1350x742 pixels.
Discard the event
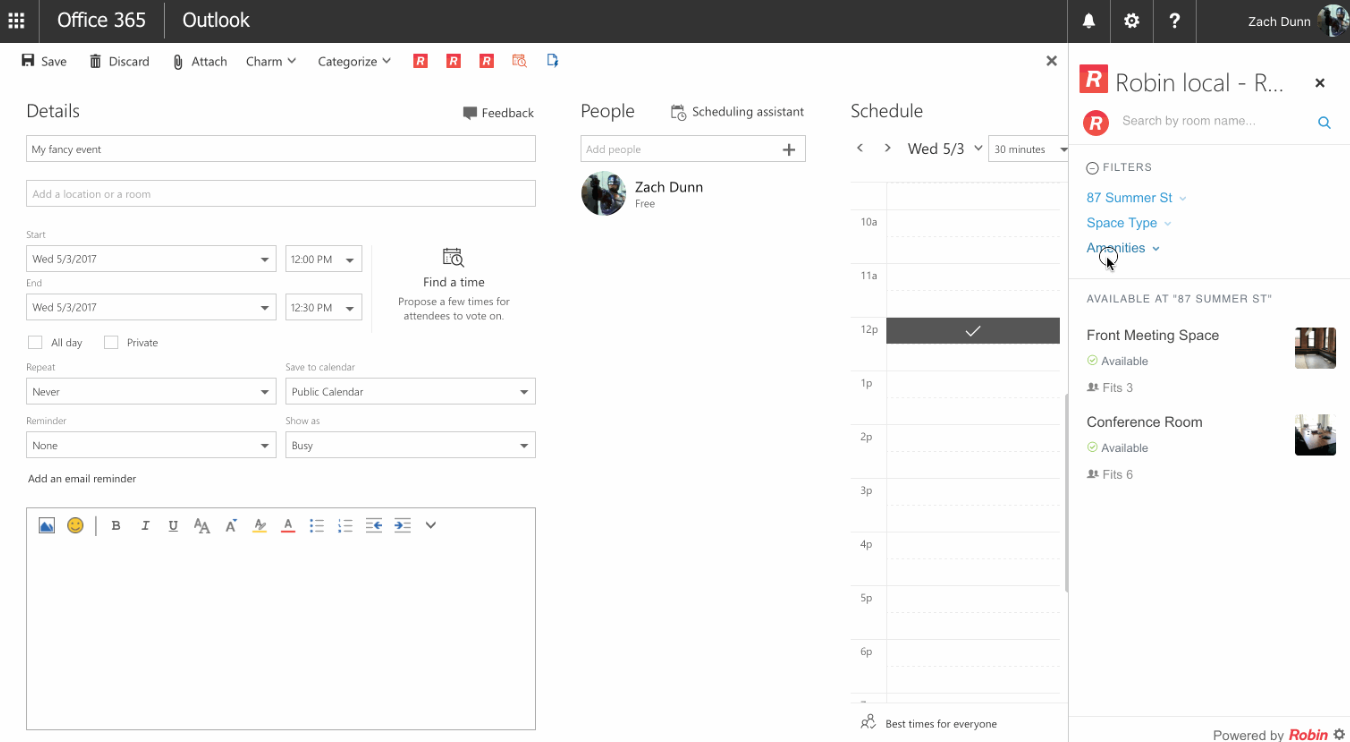[119, 61]
